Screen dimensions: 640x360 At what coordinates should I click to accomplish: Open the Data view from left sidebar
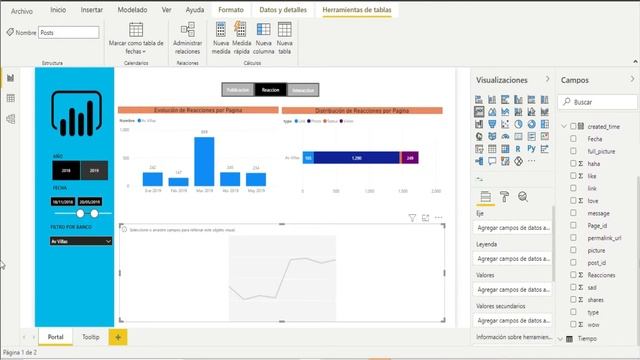tap(11, 98)
